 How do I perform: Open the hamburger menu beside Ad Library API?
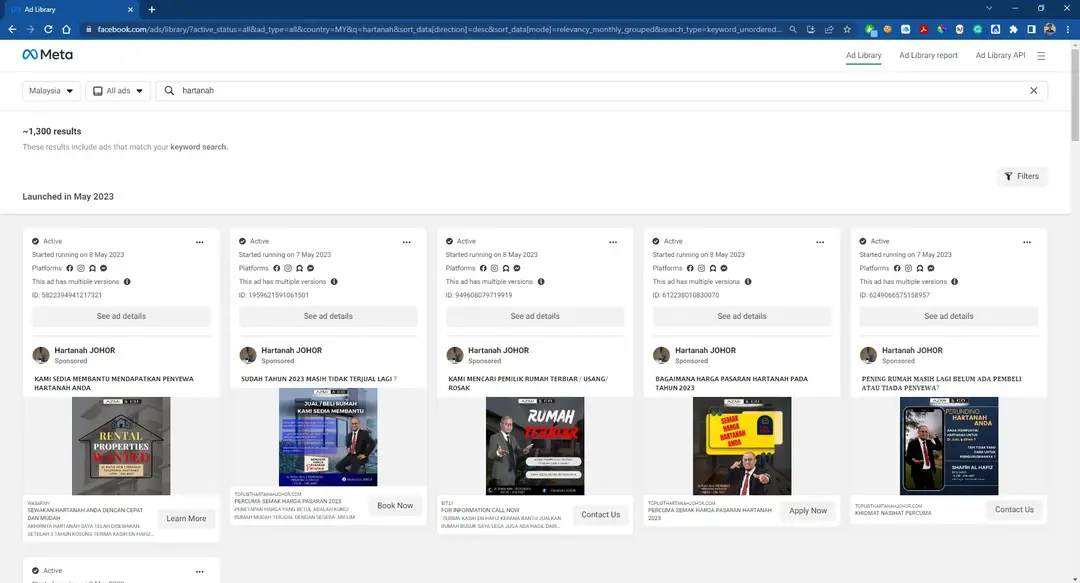1040,55
